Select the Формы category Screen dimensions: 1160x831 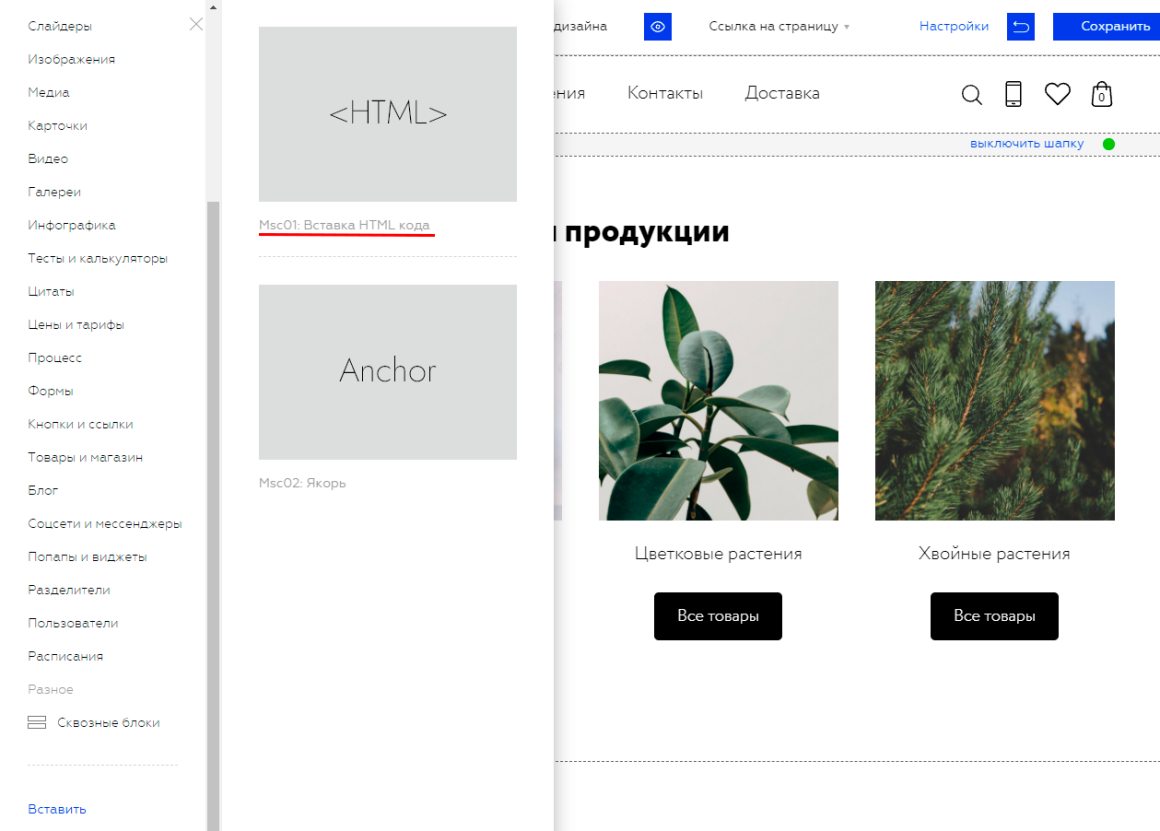(50, 391)
